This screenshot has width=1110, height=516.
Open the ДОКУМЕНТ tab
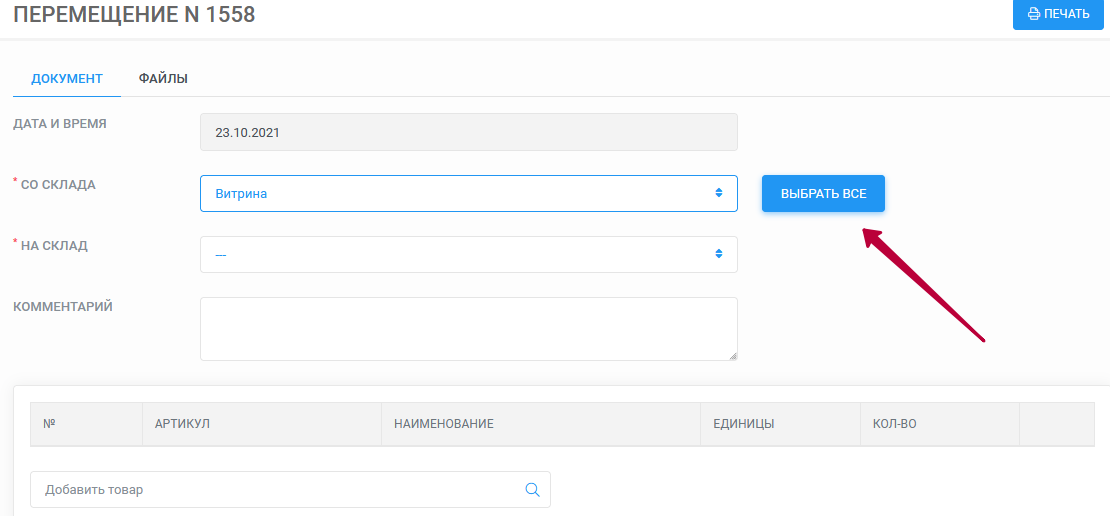pos(67,79)
